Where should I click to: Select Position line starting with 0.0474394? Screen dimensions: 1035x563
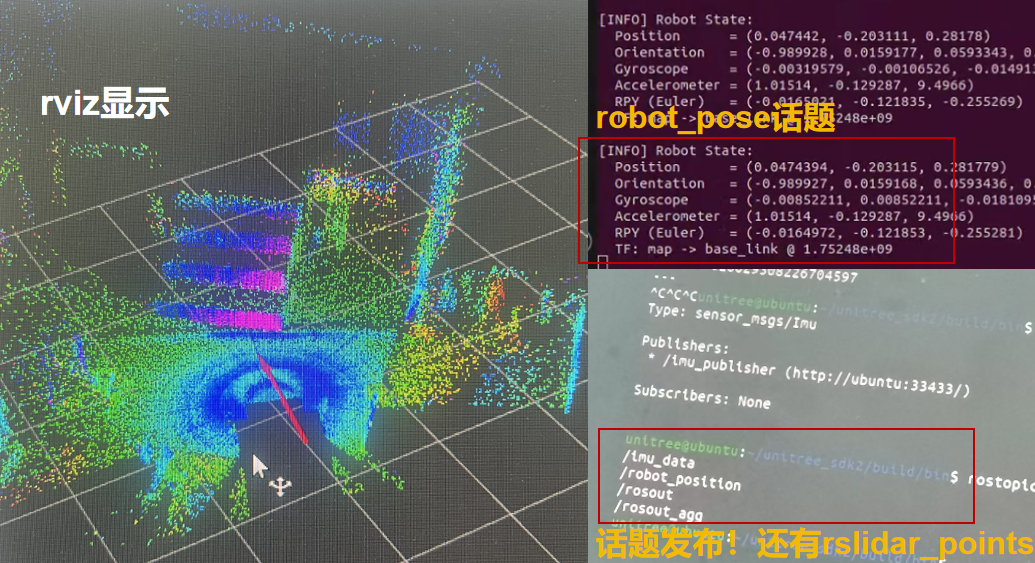811,167
